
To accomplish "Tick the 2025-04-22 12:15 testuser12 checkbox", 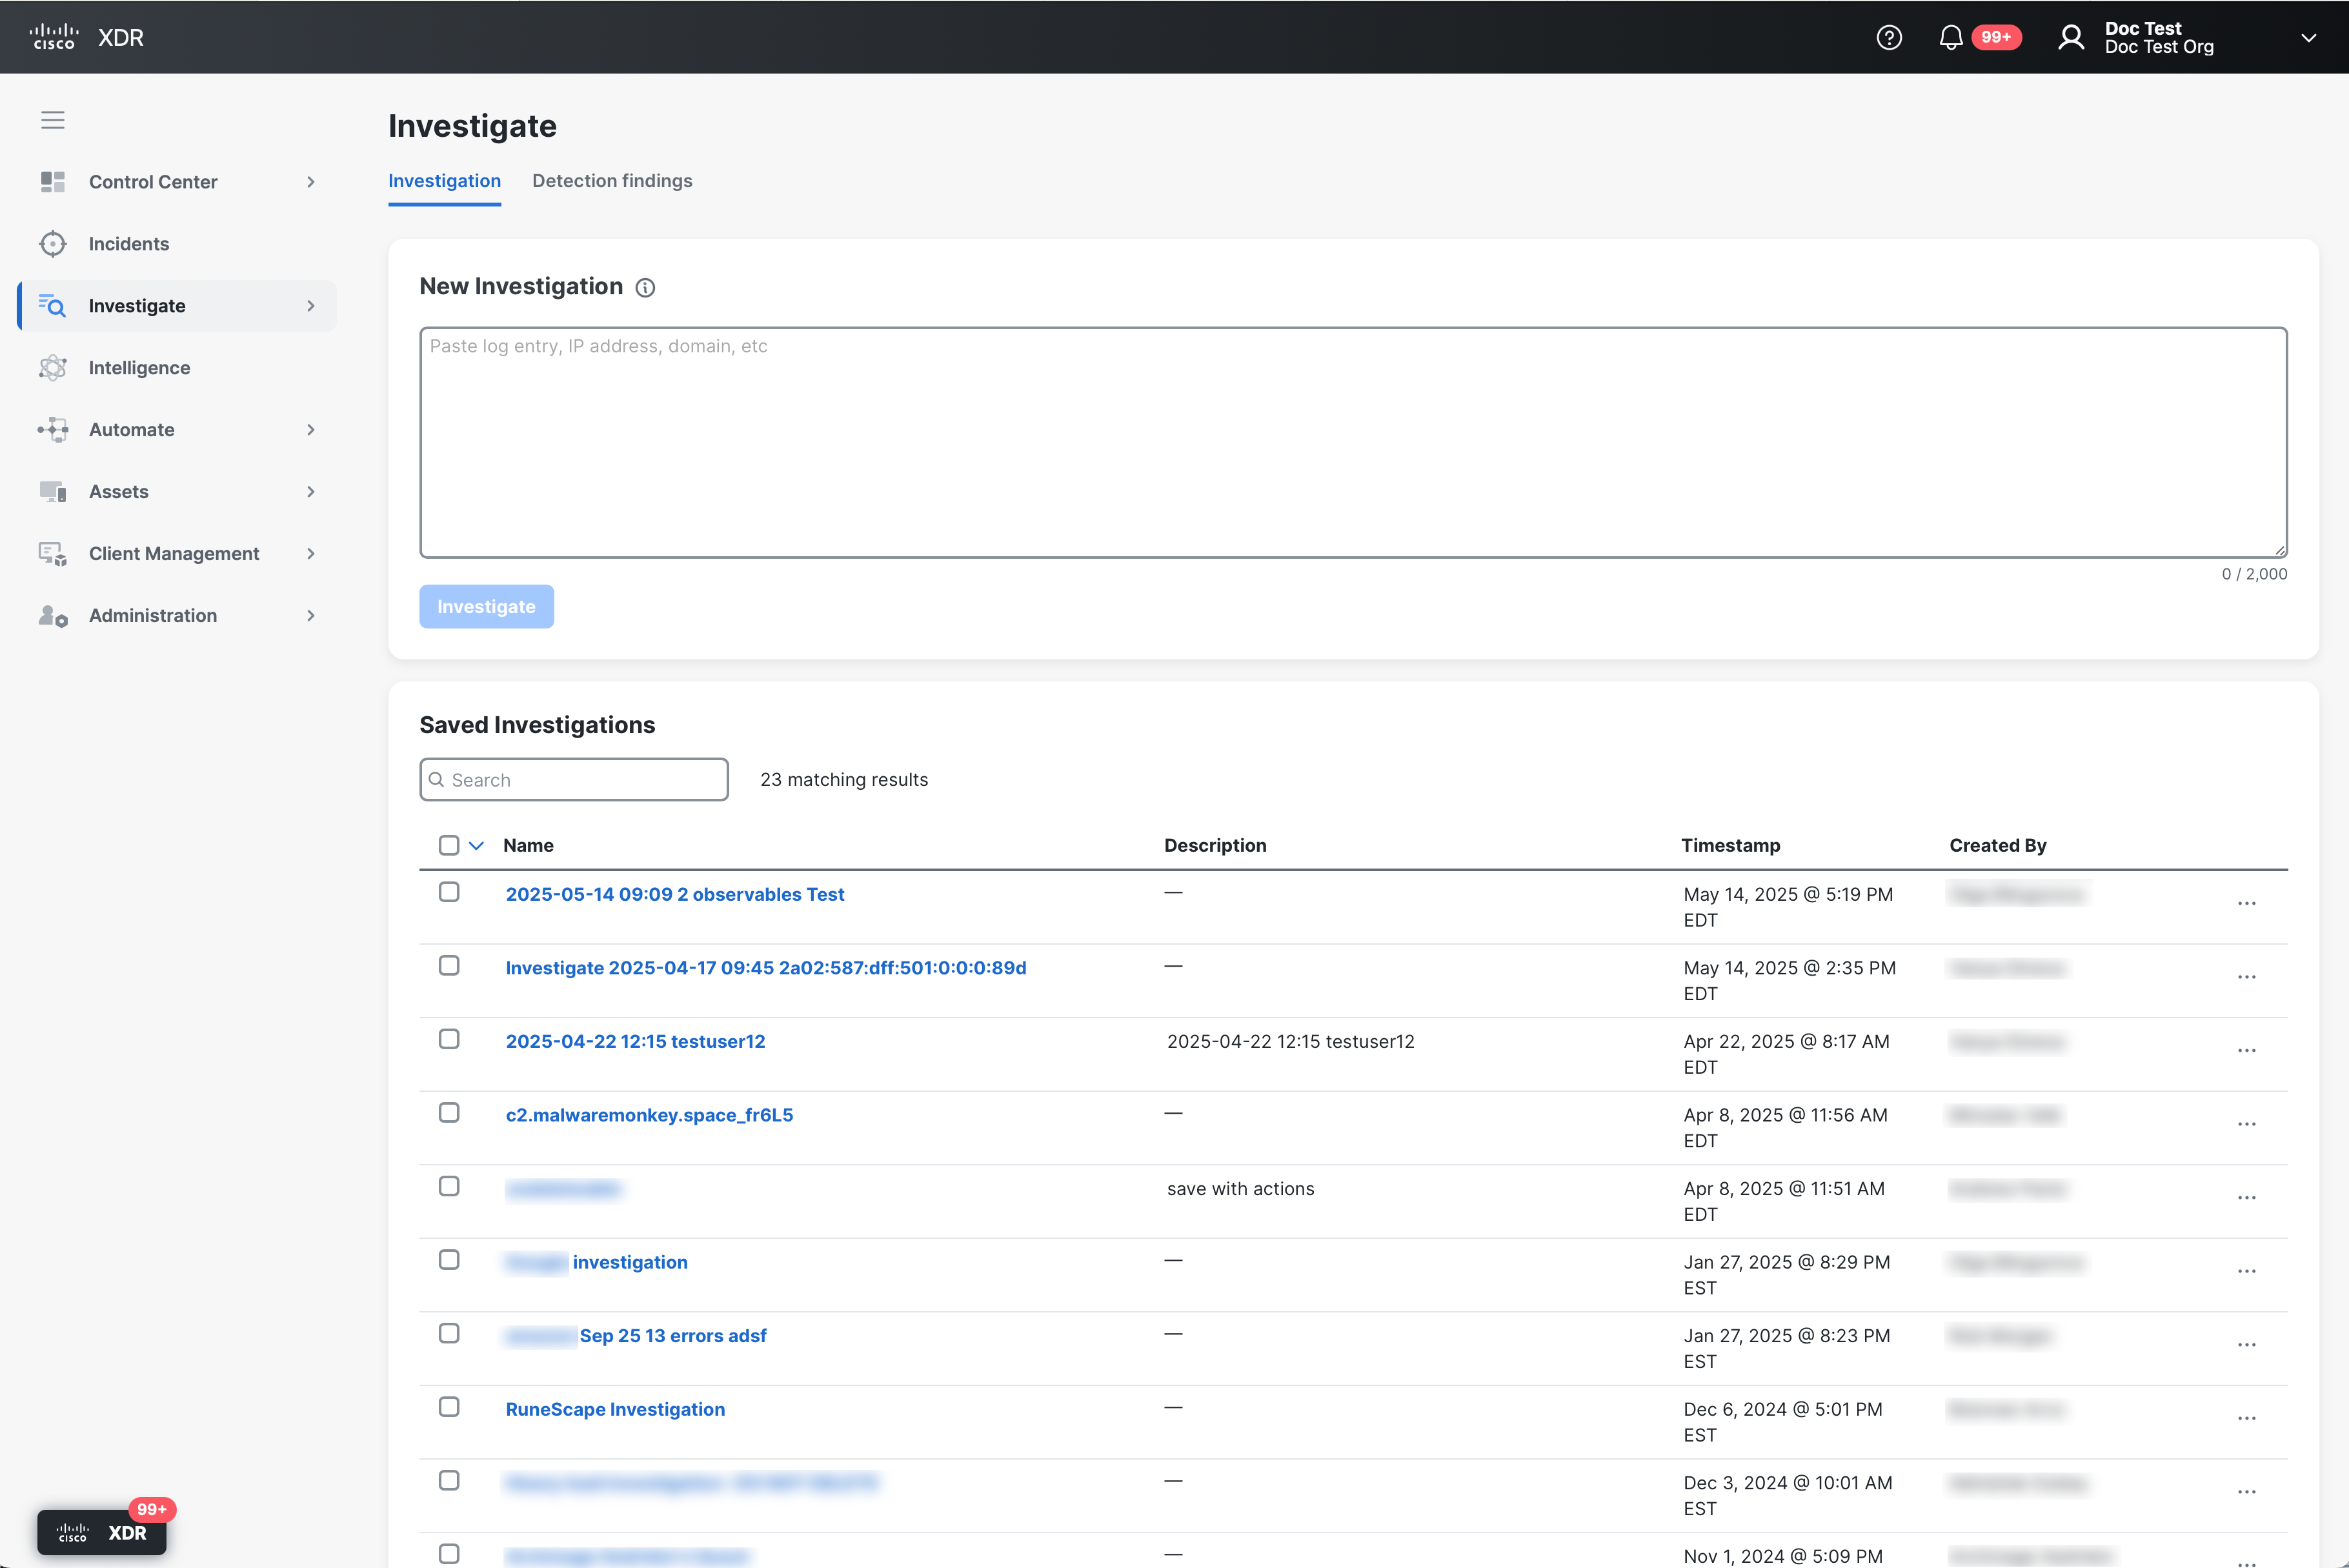I will point(449,1040).
